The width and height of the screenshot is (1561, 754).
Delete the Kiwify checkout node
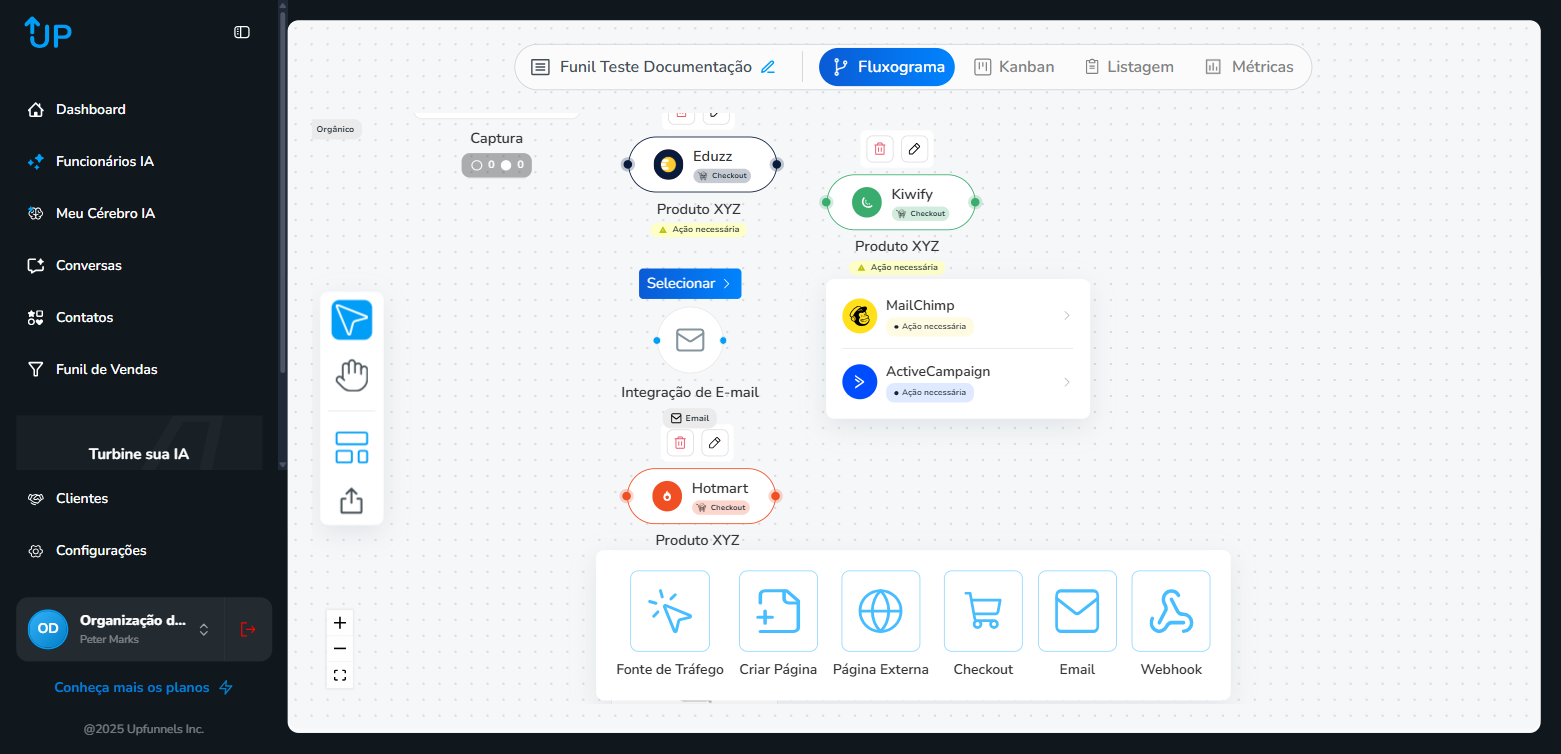880,149
